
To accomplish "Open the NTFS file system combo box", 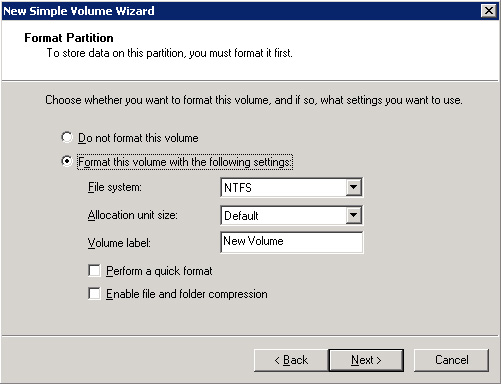I will click(x=292, y=187).
